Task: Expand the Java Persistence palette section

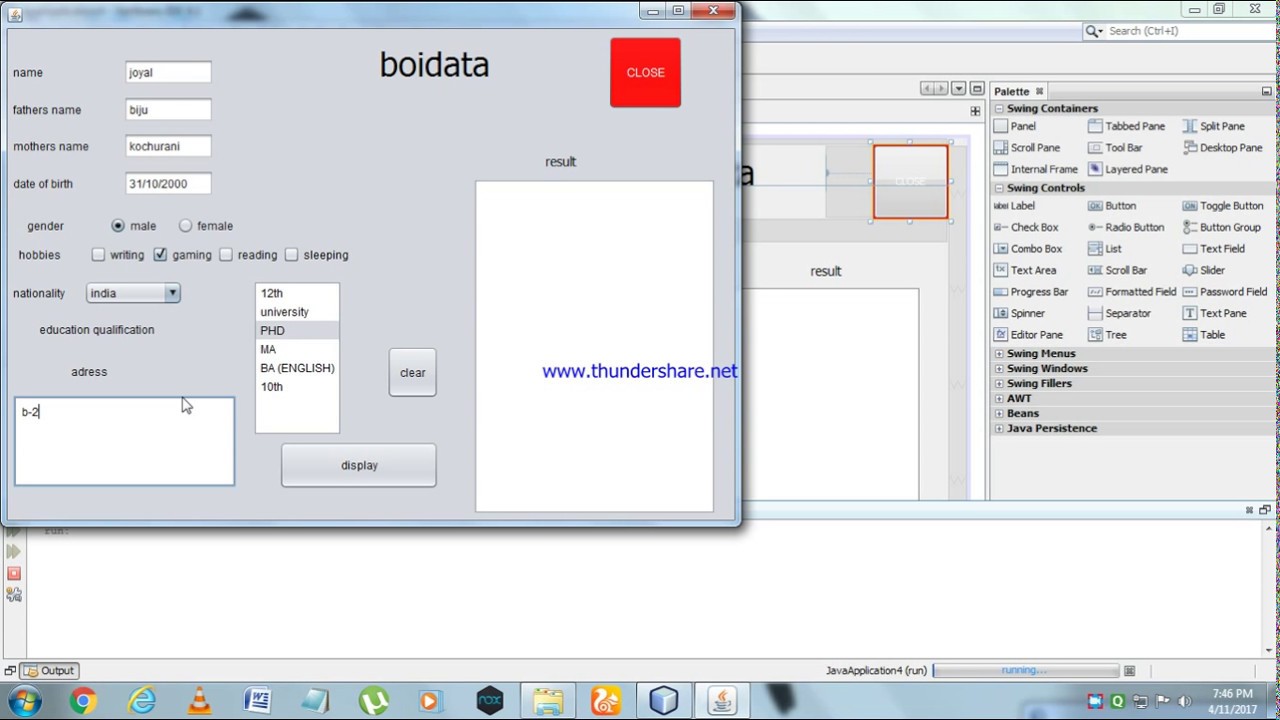Action: point(999,429)
